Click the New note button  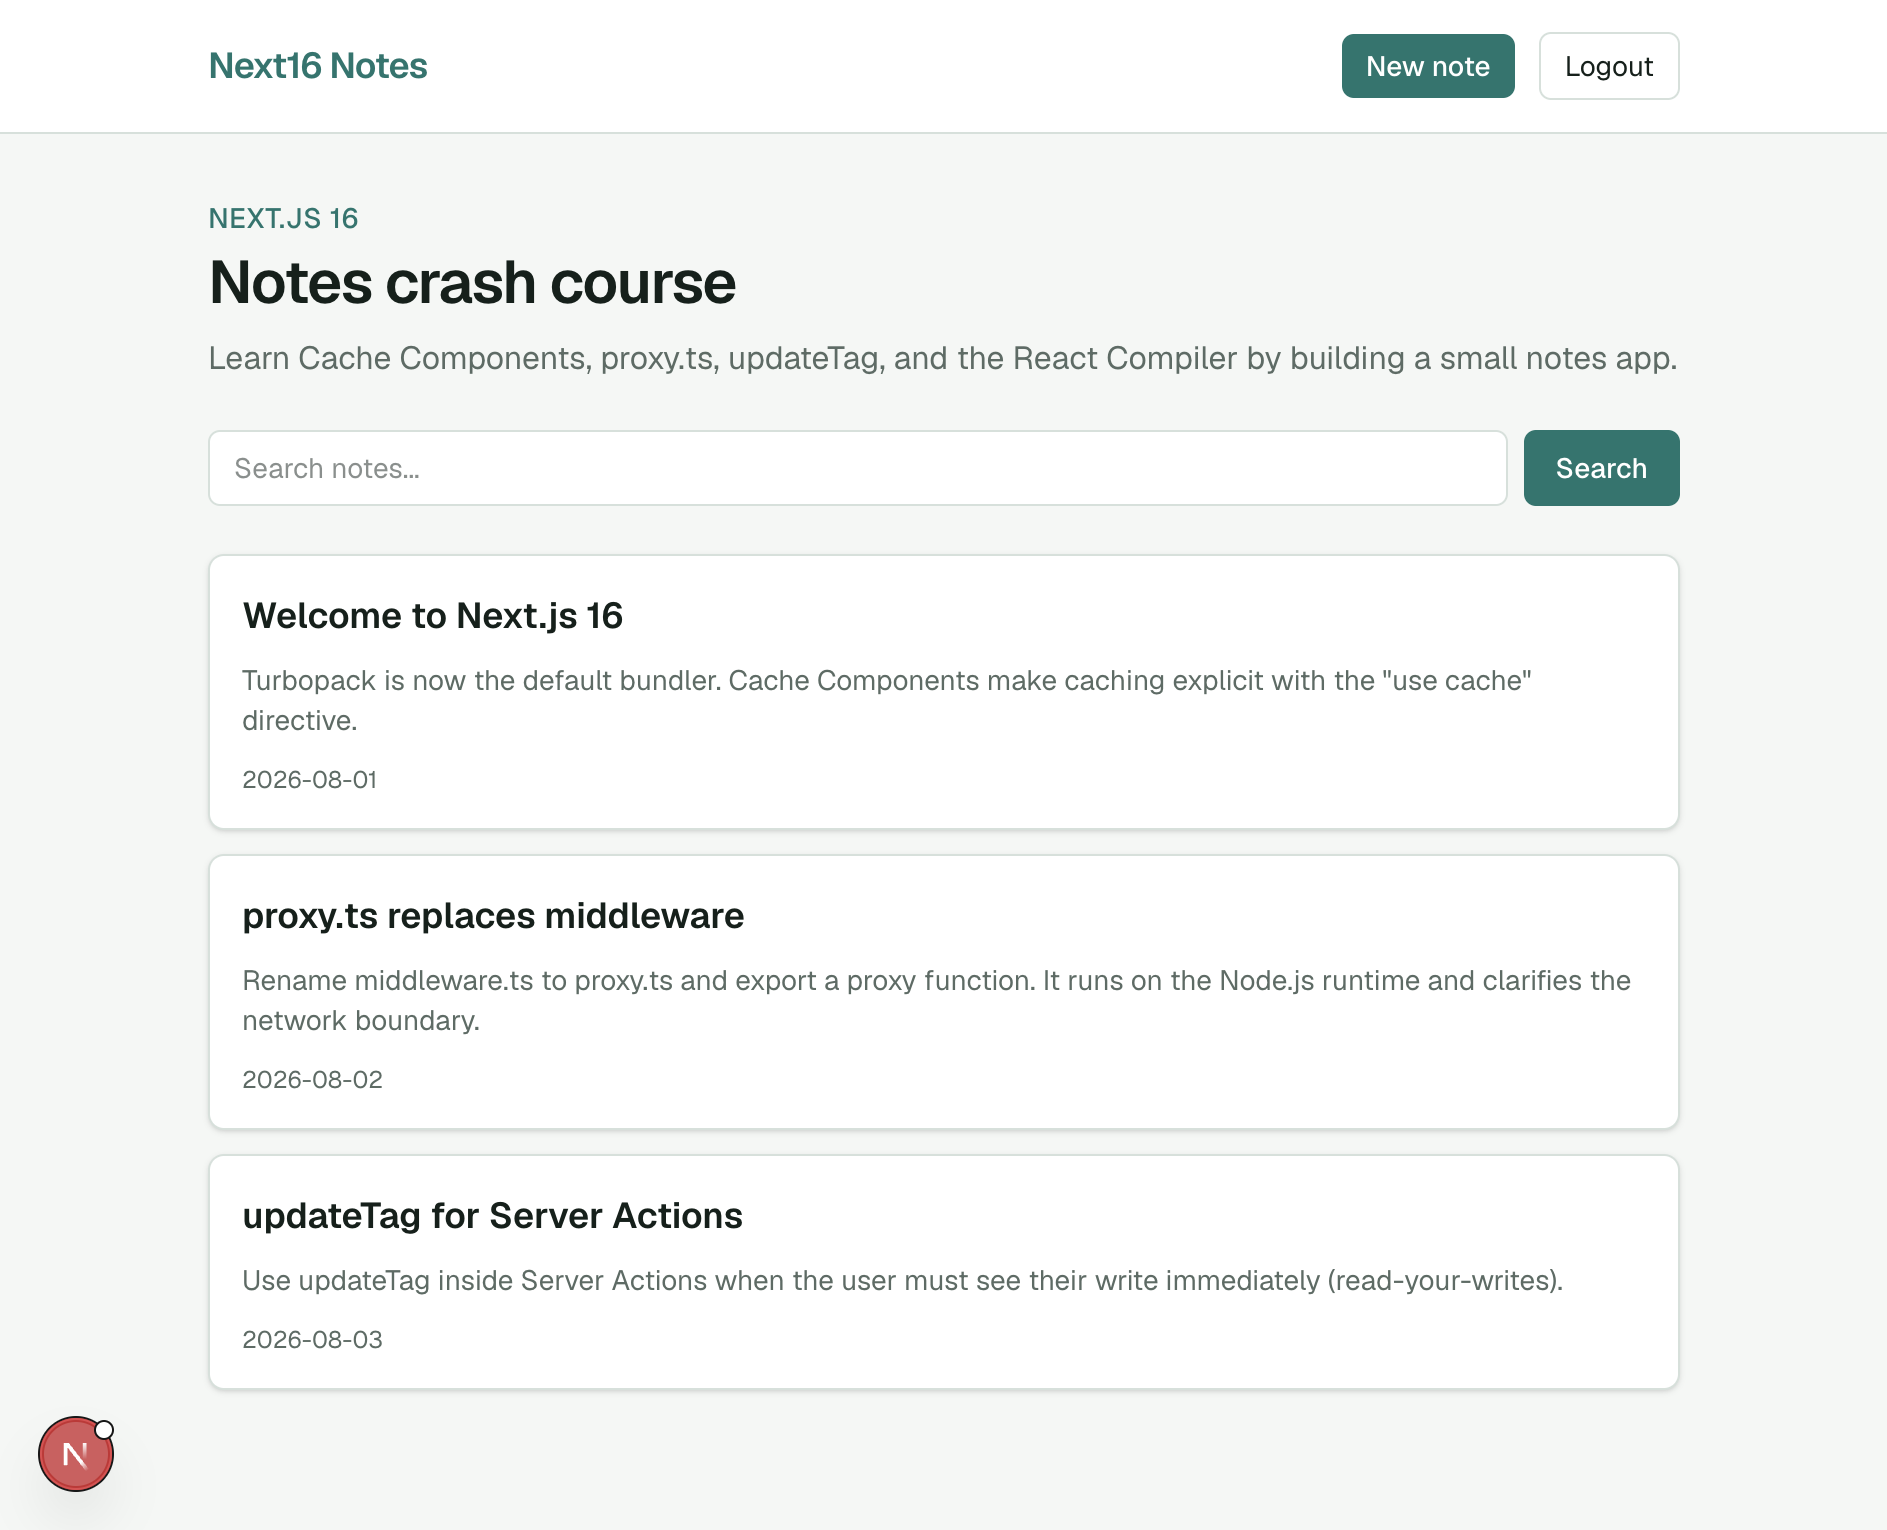click(1428, 66)
